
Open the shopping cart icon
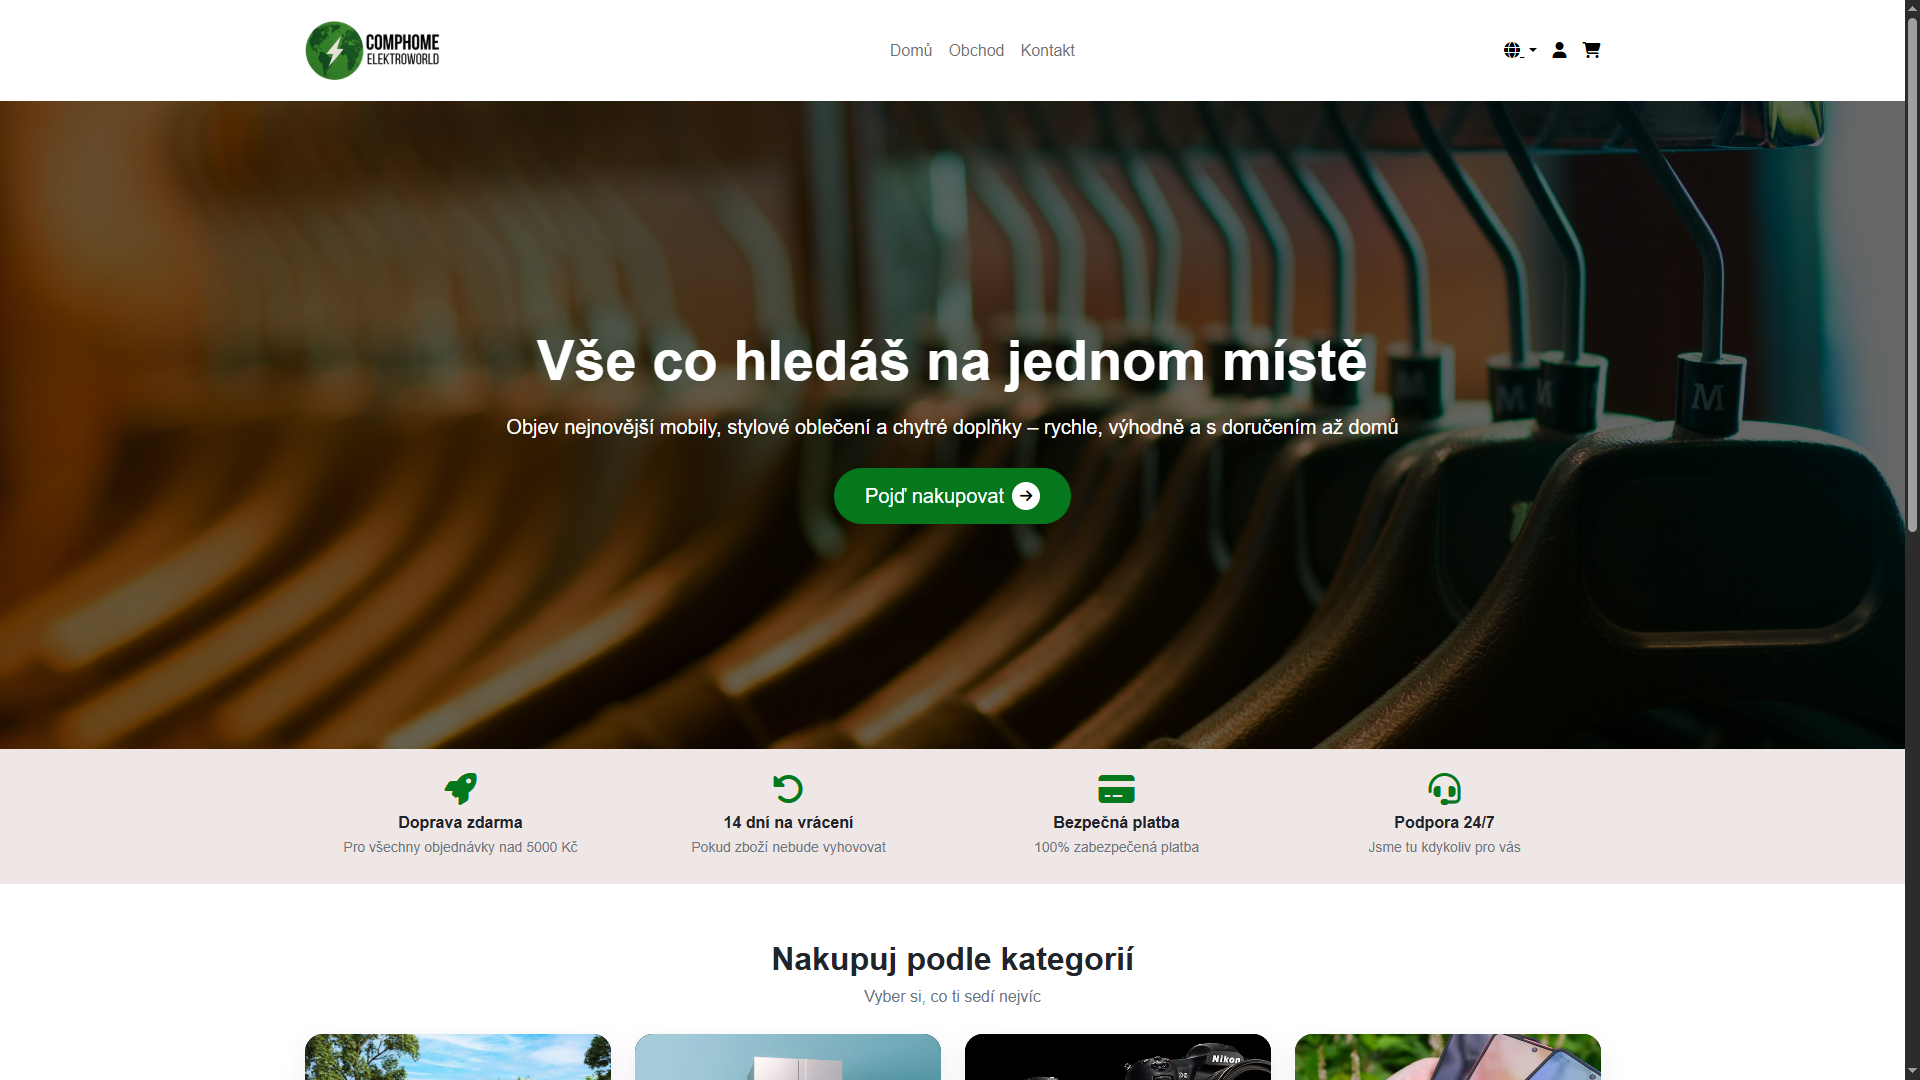coord(1591,50)
